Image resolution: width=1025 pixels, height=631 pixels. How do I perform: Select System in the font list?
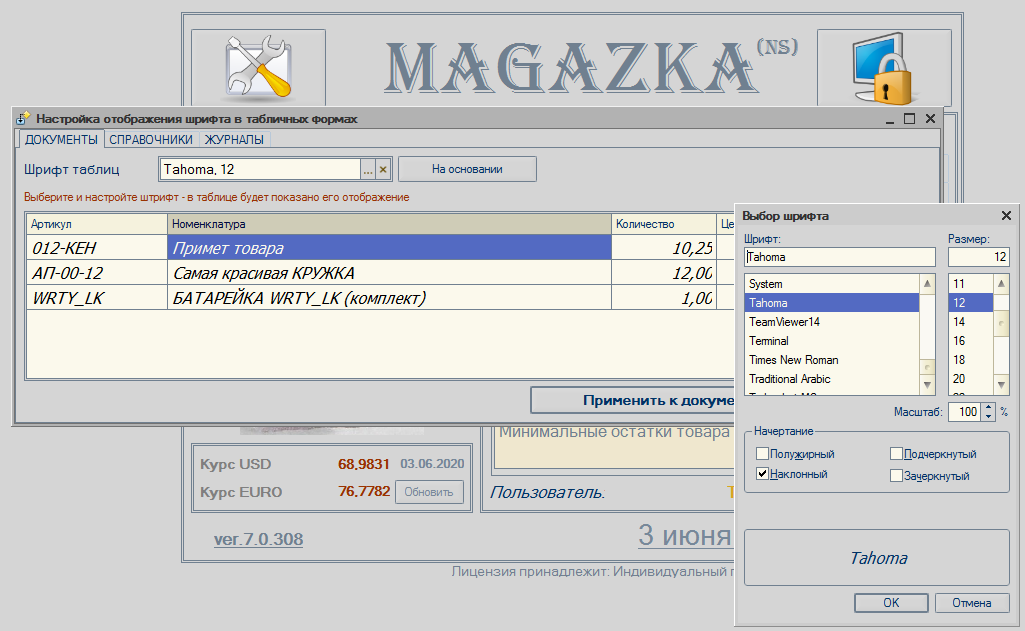(832, 284)
